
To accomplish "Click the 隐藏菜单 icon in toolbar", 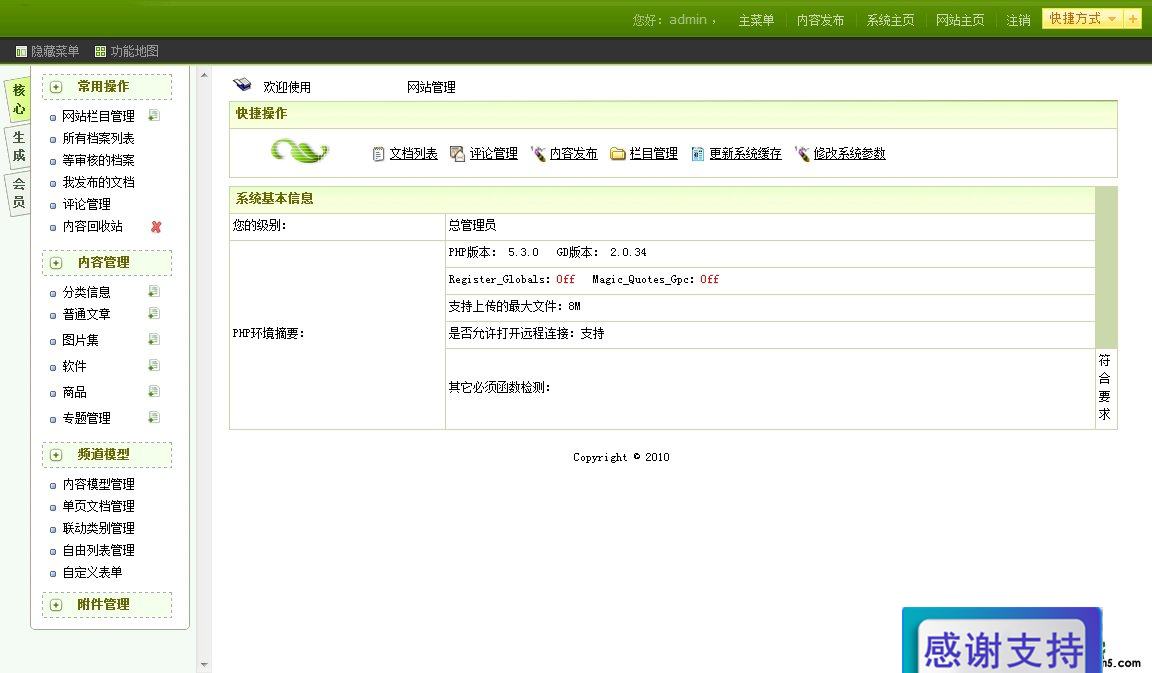I will coord(21,51).
